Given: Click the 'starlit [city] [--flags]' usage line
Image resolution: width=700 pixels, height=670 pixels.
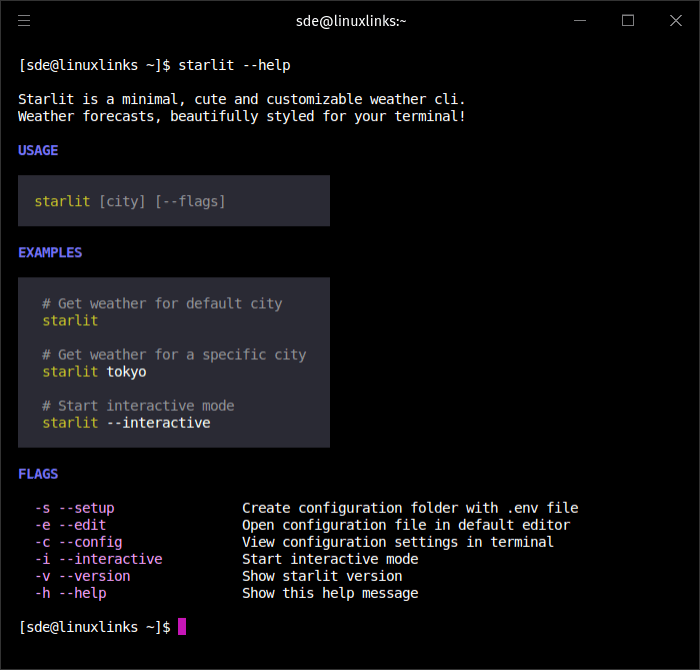Looking at the screenshot, I should coord(130,201).
